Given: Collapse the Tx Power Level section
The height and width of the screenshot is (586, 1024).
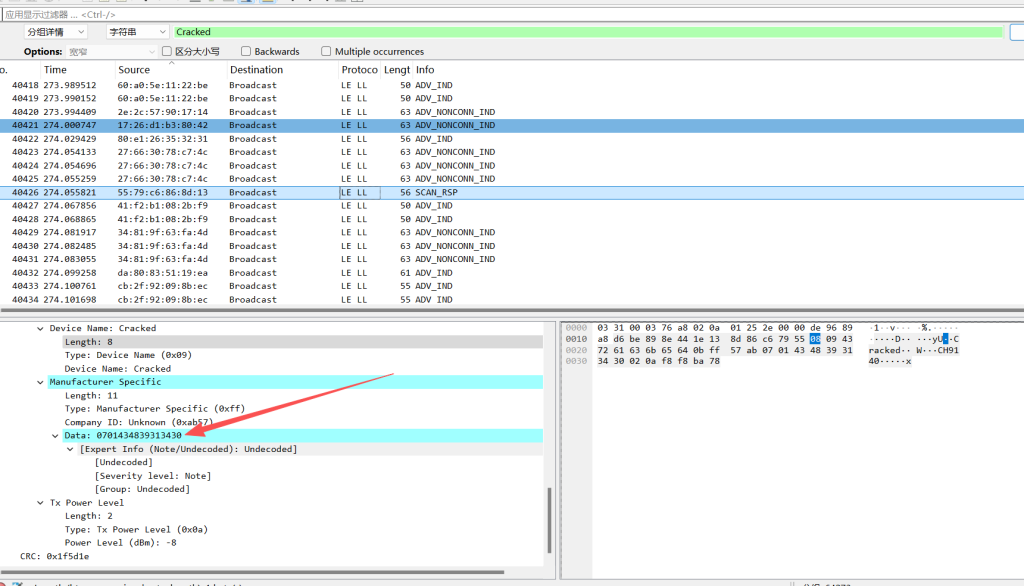Looking at the screenshot, I should (x=41, y=503).
